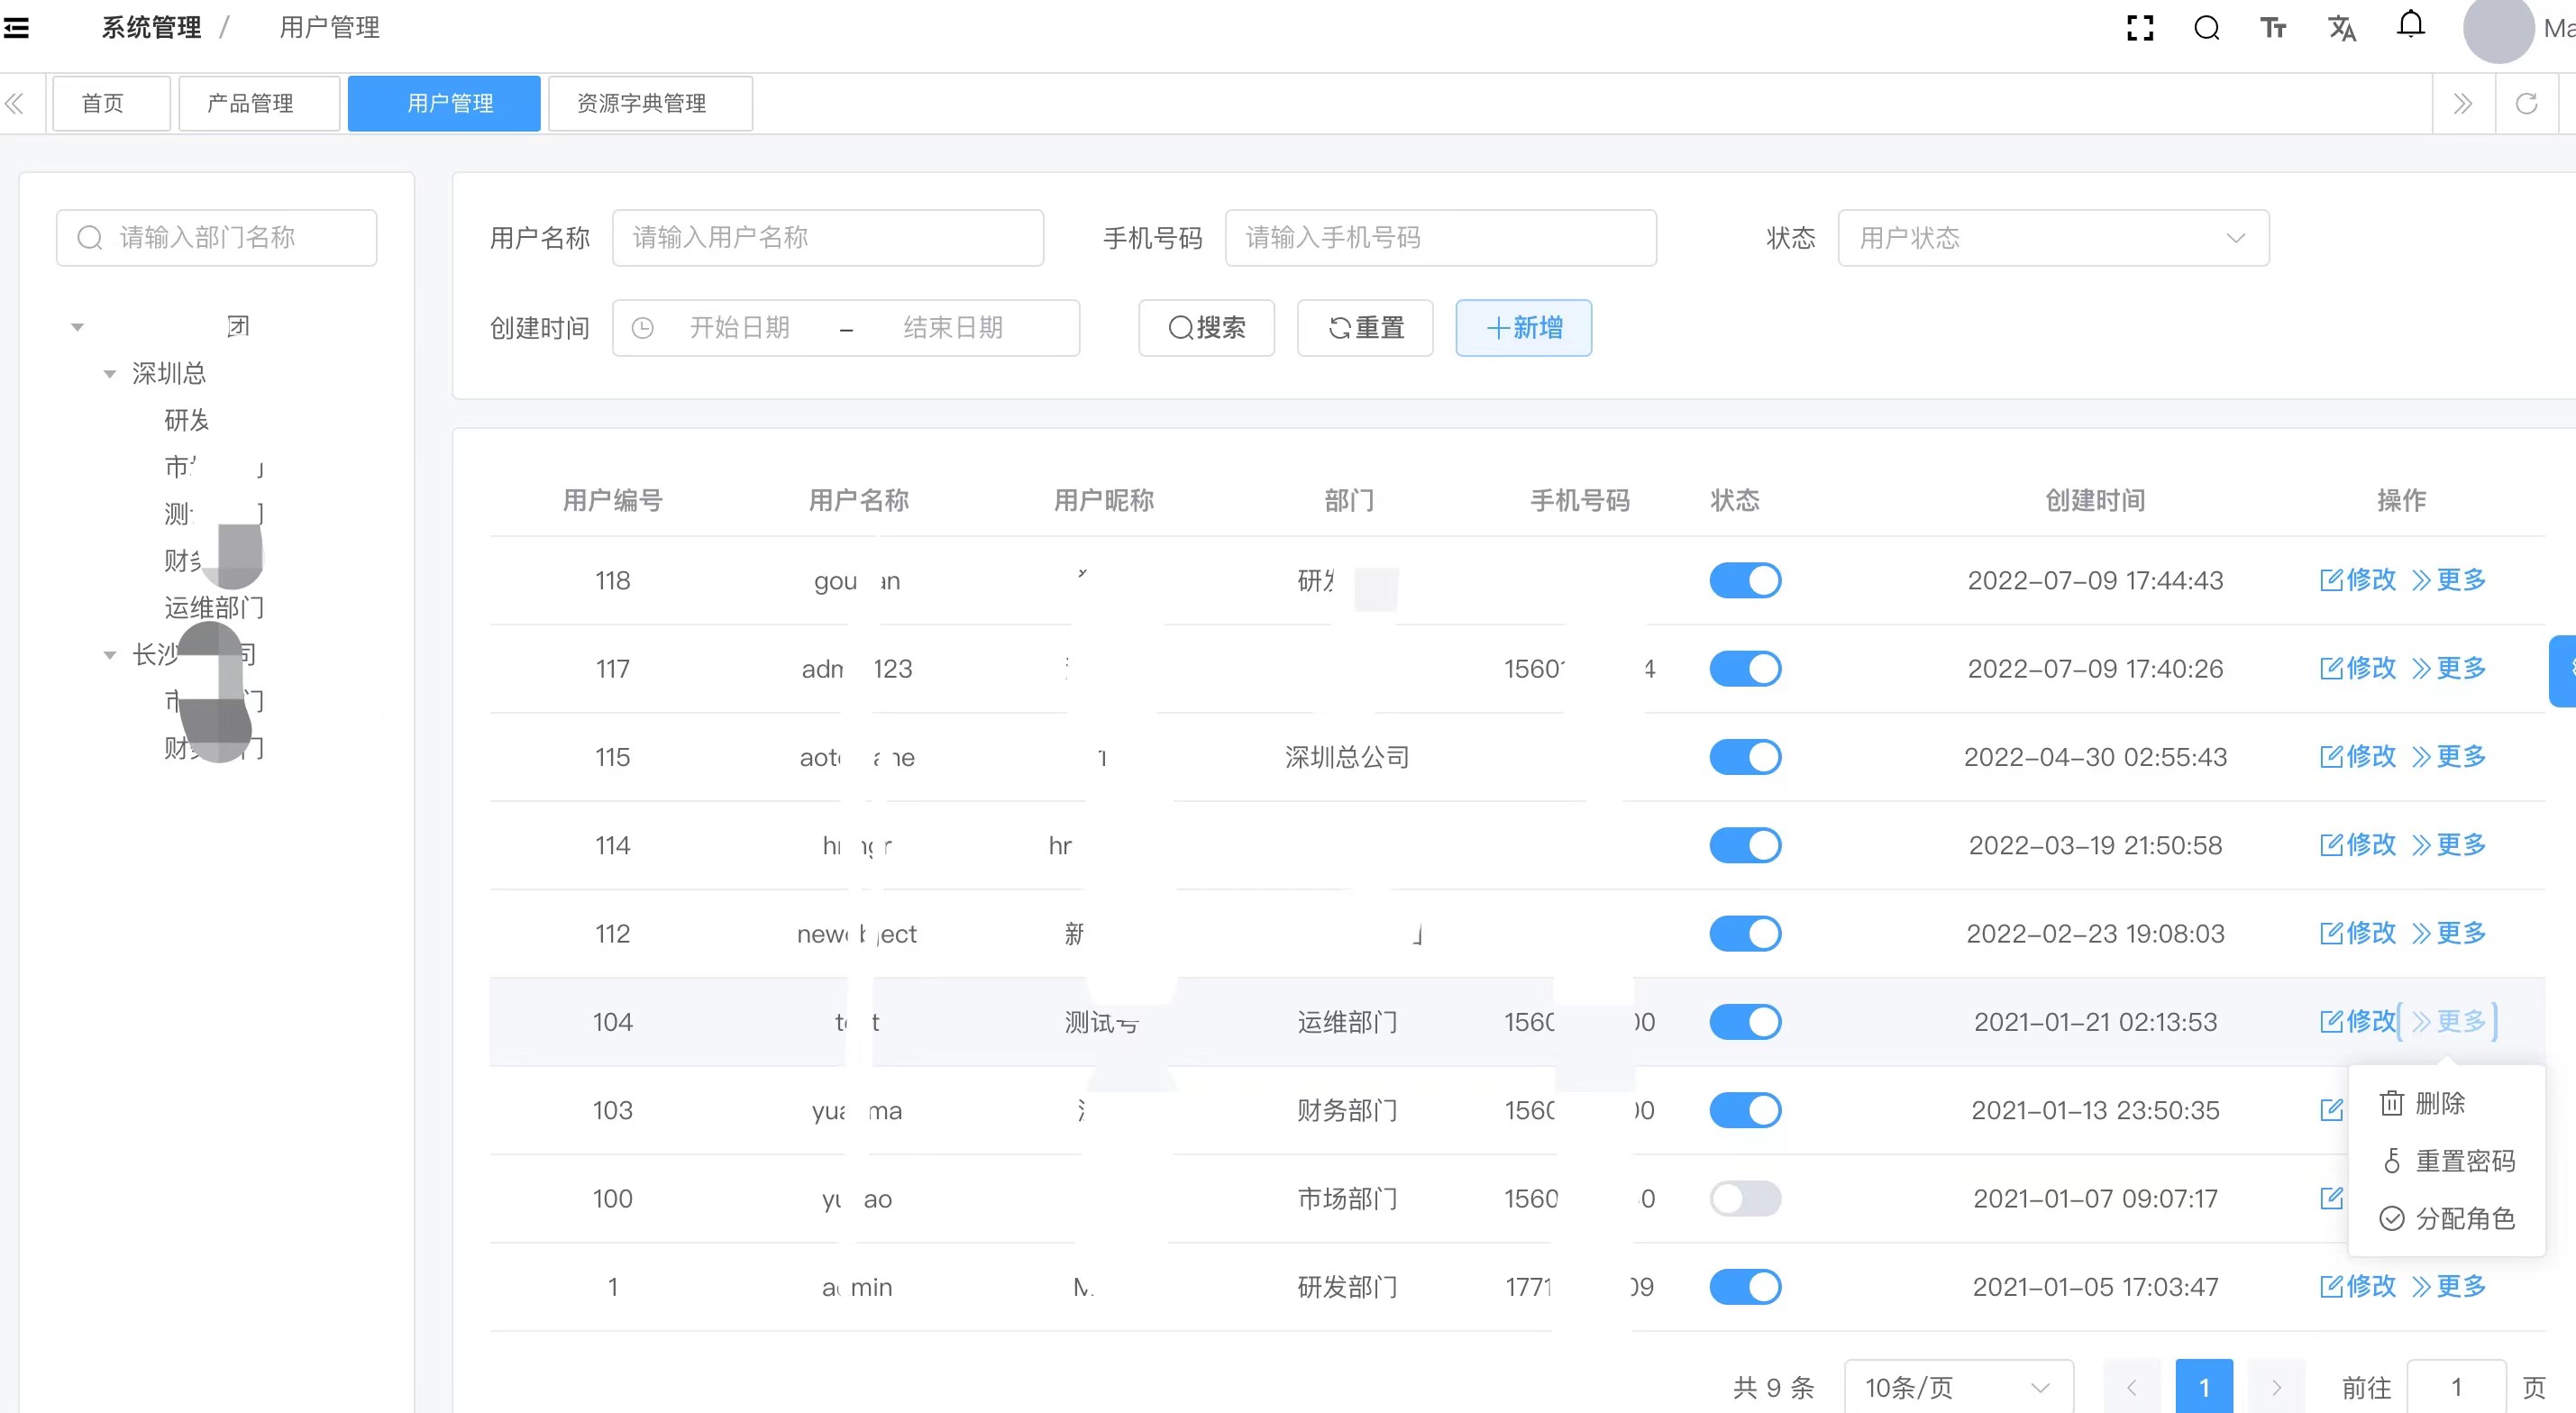2576x1413 pixels.
Task: Click the 请输入部门名称 search field
Action: (216, 238)
